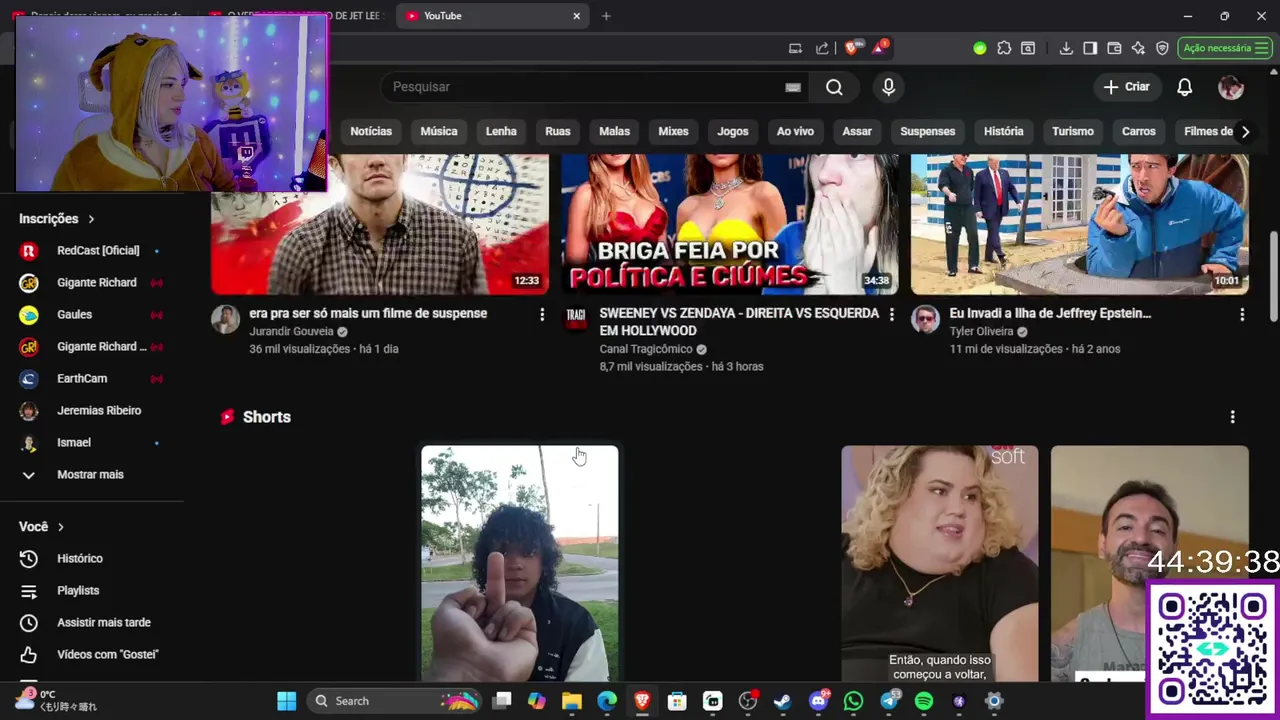
Task: Click the green extension circle icon
Action: 980,48
